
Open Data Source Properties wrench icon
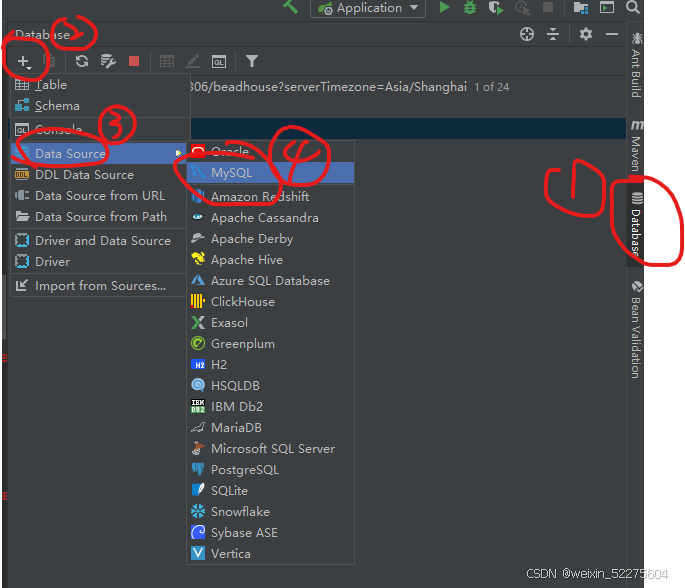coord(108,61)
